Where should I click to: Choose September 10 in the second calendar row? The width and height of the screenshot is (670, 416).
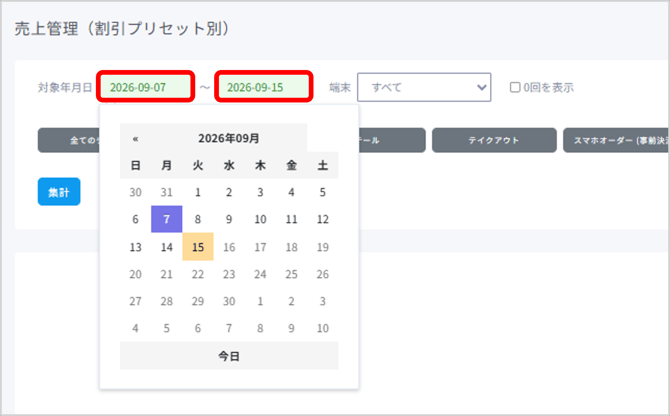pyautogui.click(x=260, y=219)
